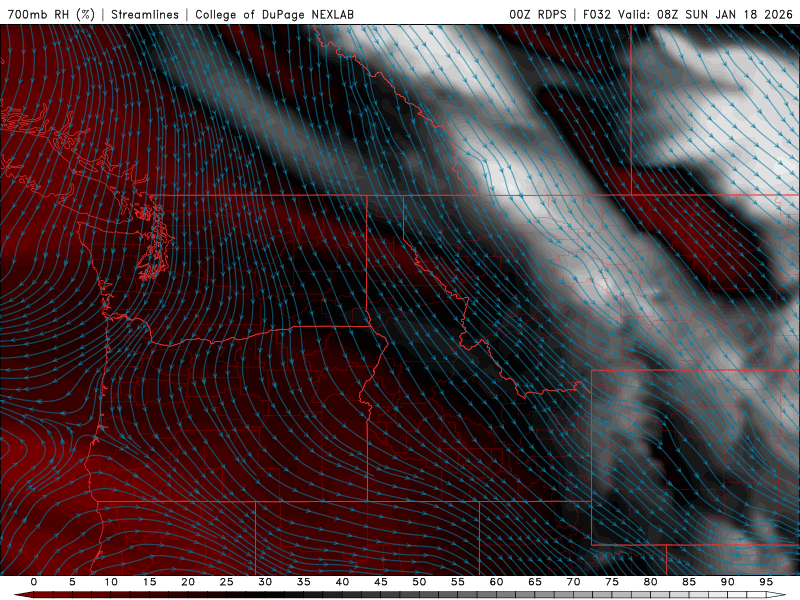Viewport: 800px width, 600px height.
Task: Click the colorbar tick label '20'
Action: pos(188,582)
